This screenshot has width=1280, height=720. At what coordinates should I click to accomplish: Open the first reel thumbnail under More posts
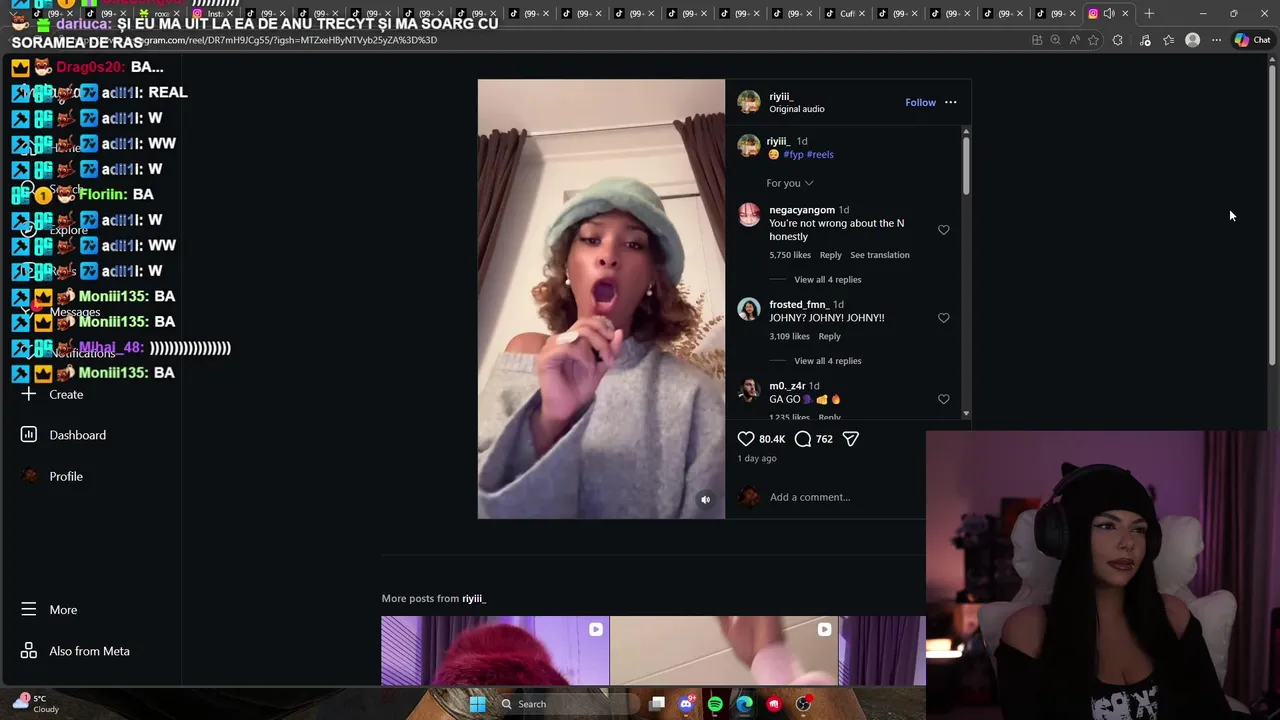point(494,651)
